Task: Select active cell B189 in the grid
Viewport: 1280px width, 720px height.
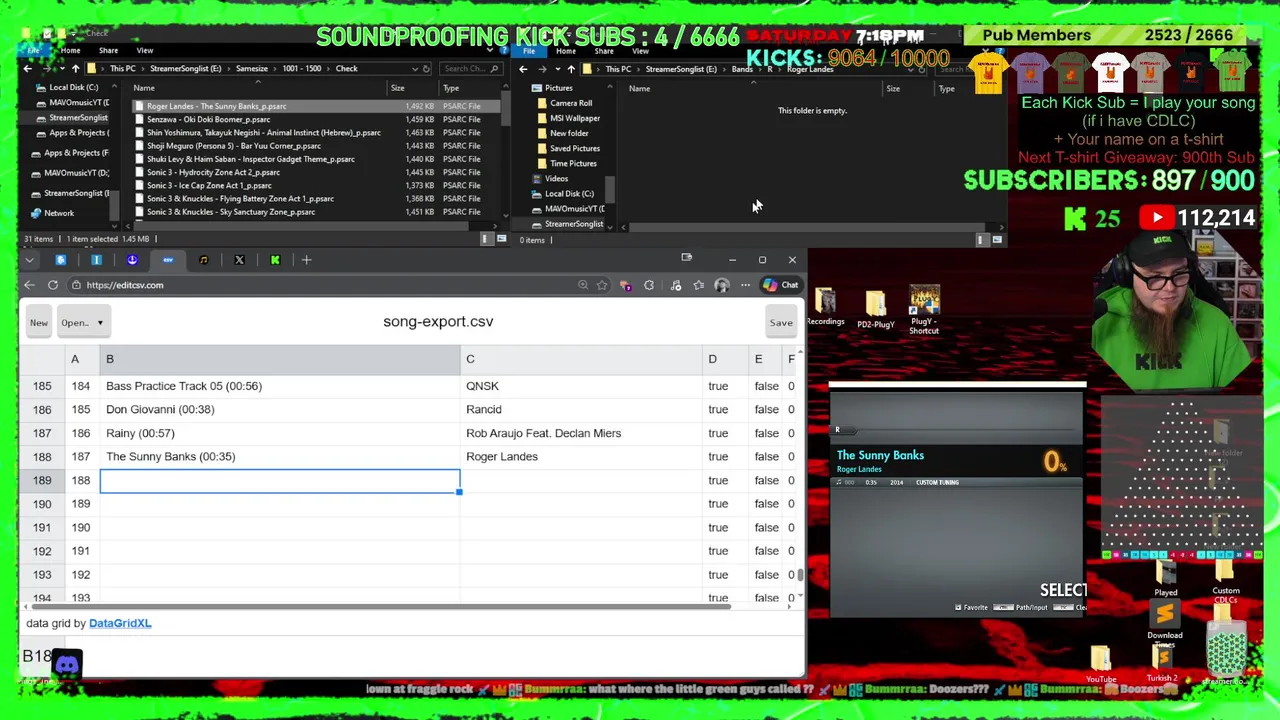Action: coord(280,481)
